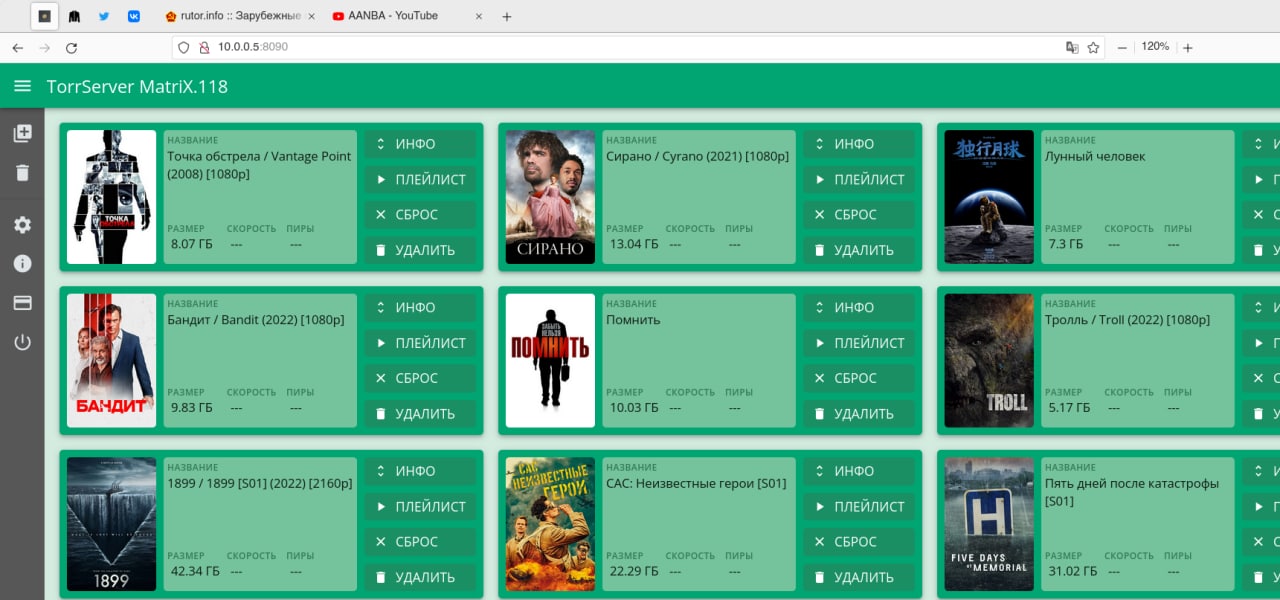Image resolution: width=1280 pixels, height=600 pixels.
Task: Click ПЛЕЙЛИСТ for Помнить
Action: 858,343
